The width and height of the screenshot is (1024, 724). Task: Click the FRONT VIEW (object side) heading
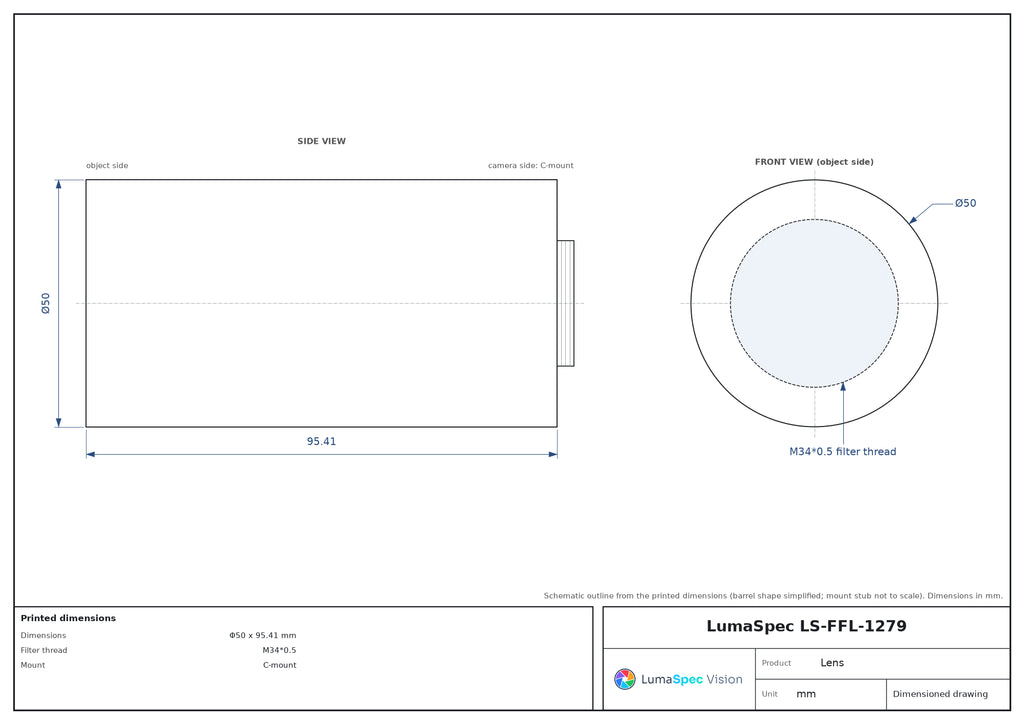(814, 162)
